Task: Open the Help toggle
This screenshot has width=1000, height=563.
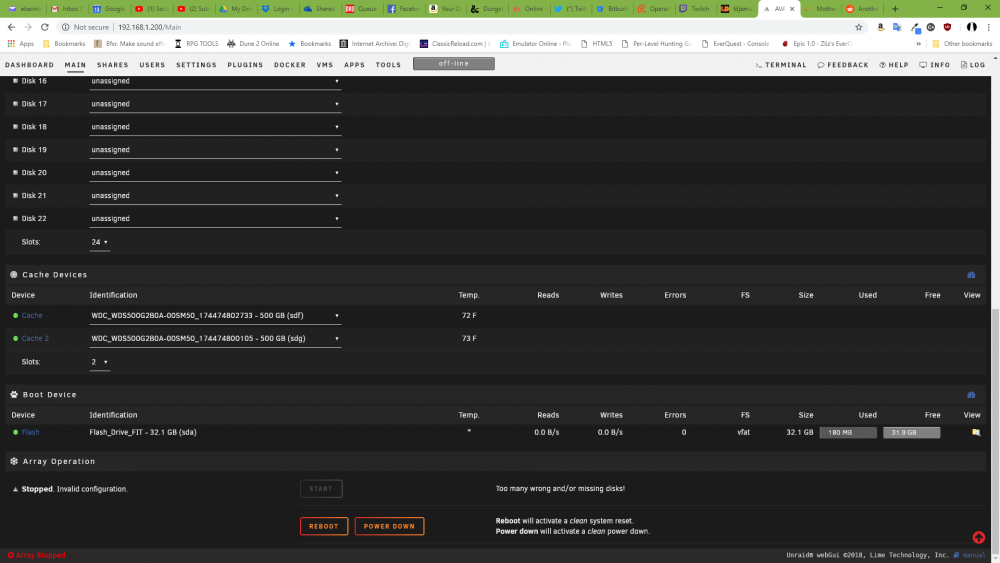Action: tap(893, 65)
